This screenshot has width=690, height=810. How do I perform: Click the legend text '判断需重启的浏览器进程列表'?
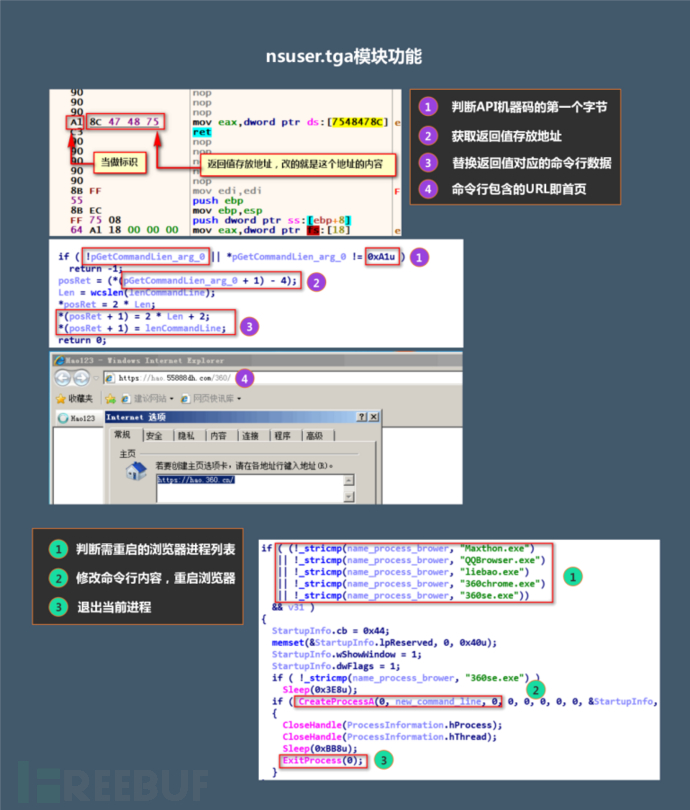tap(156, 550)
